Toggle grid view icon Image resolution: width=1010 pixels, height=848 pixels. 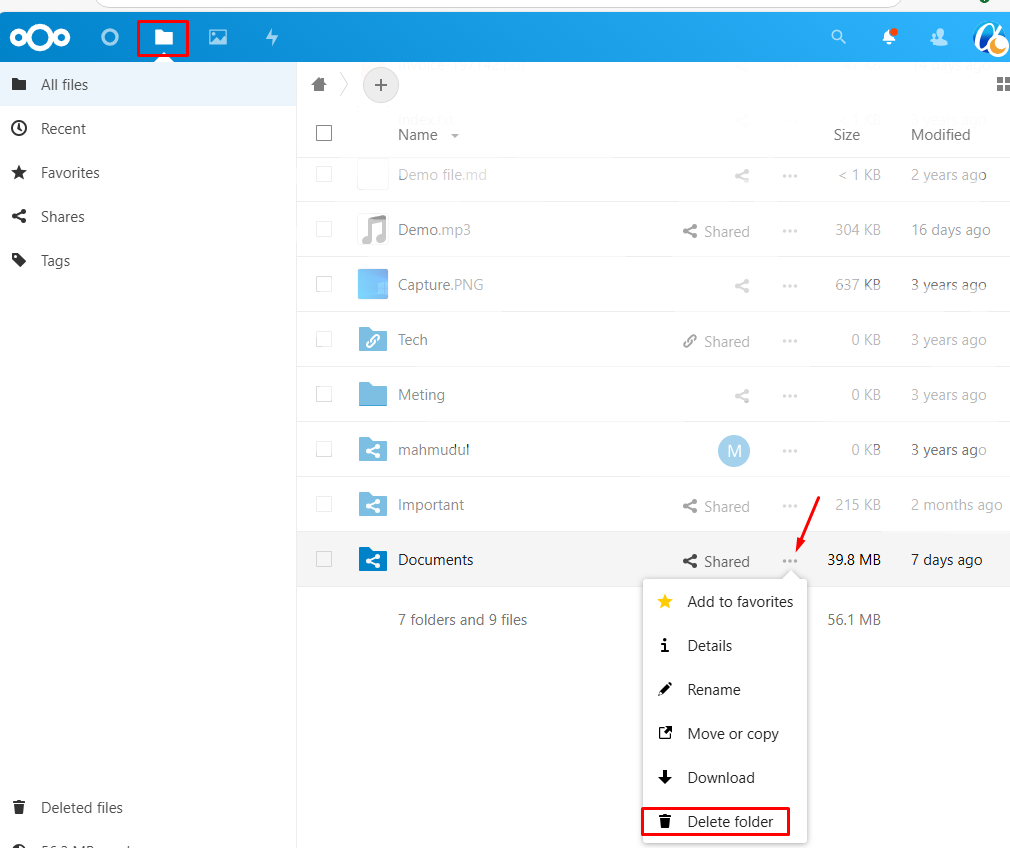tap(1002, 85)
